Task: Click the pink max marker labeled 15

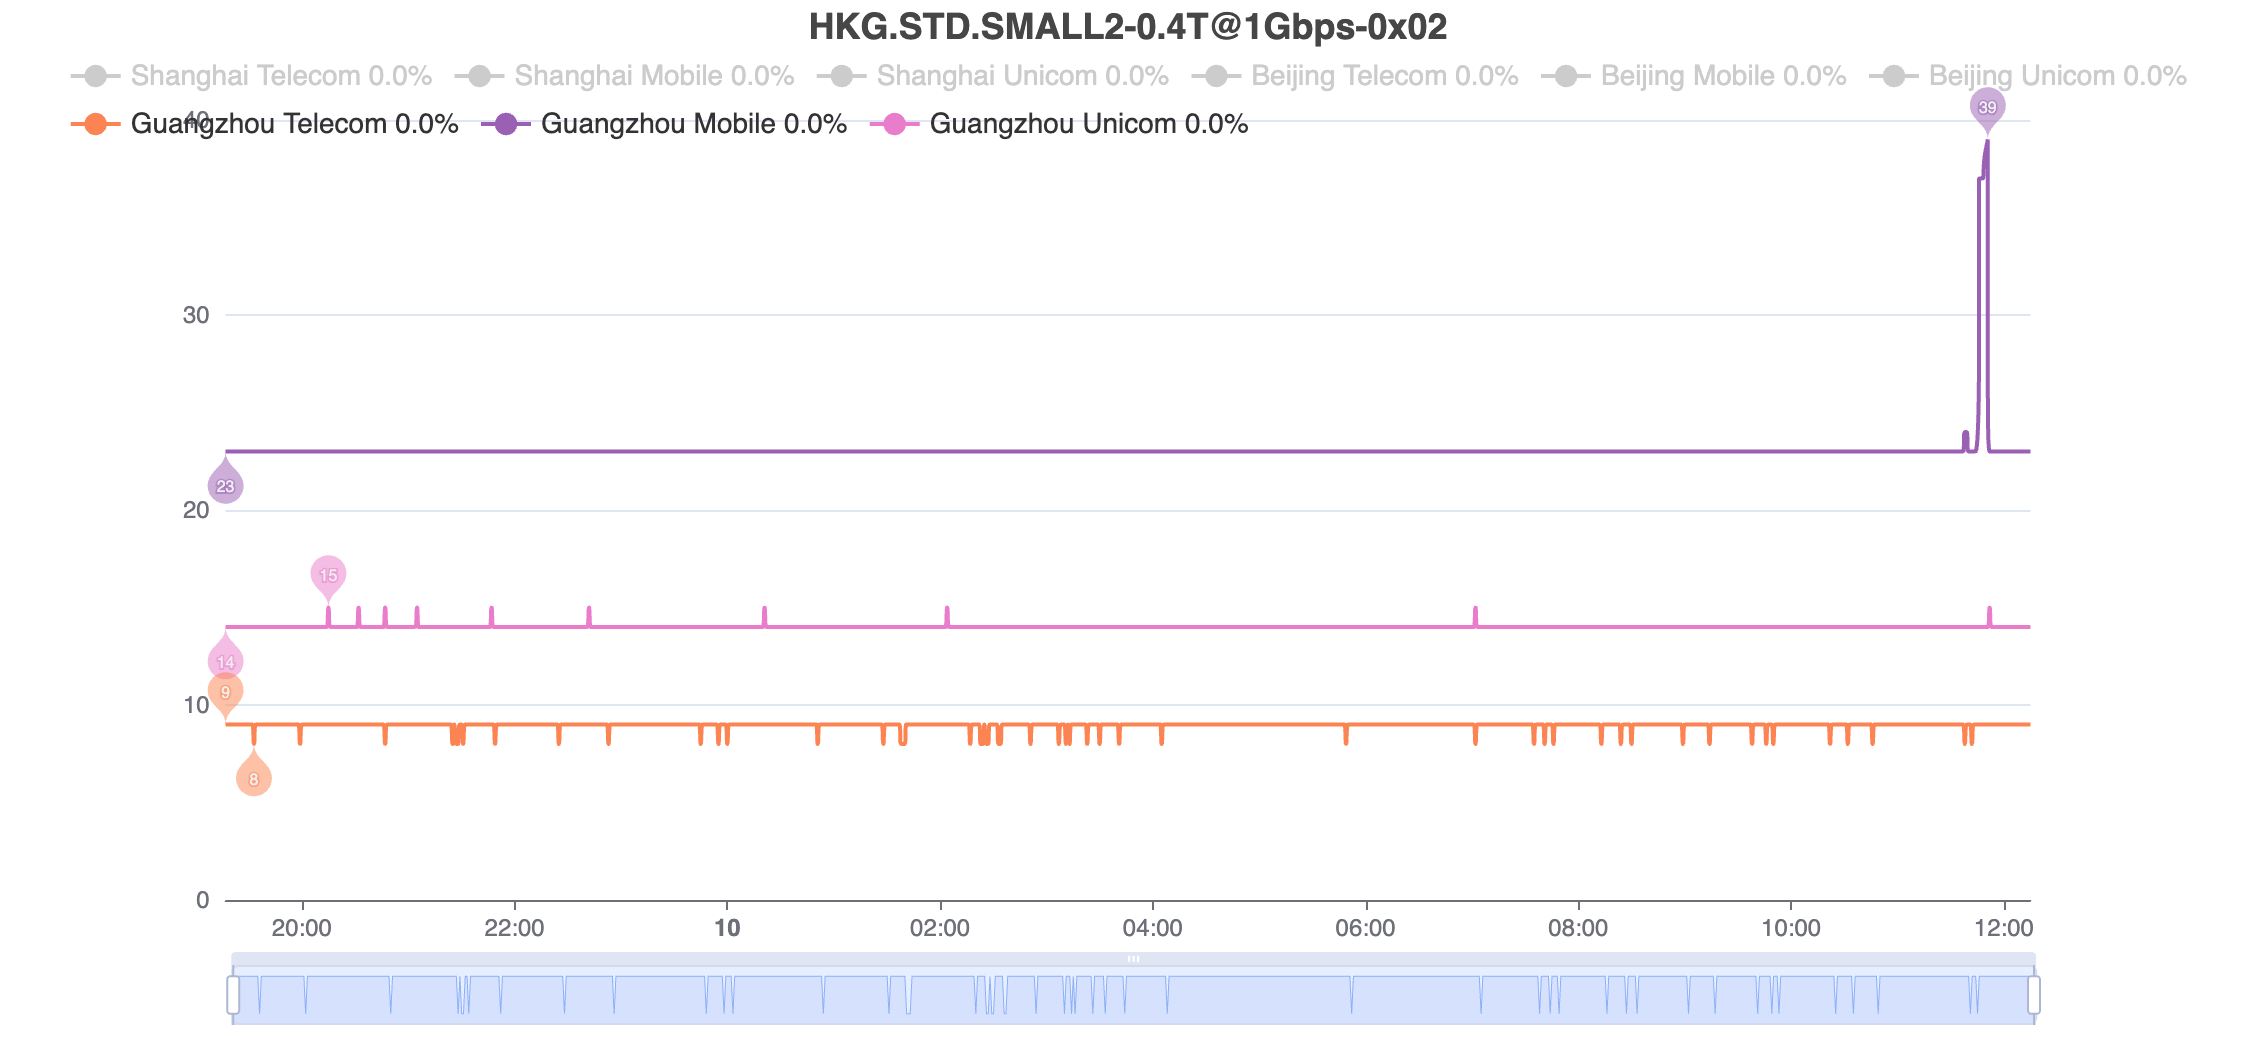Action: point(328,574)
